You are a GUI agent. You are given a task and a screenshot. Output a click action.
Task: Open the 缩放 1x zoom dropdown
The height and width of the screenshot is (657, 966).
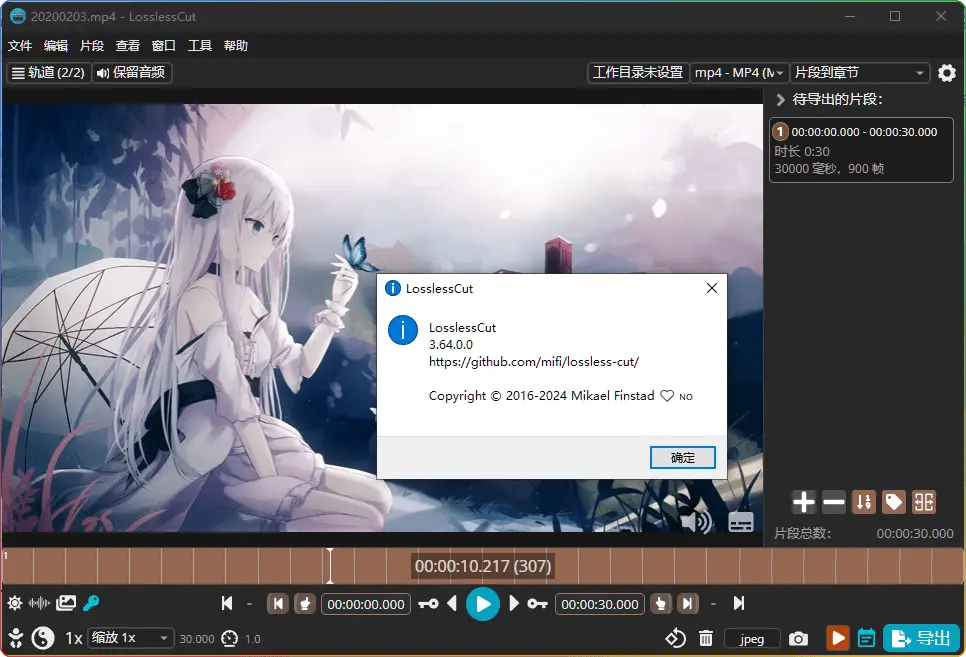click(131, 638)
